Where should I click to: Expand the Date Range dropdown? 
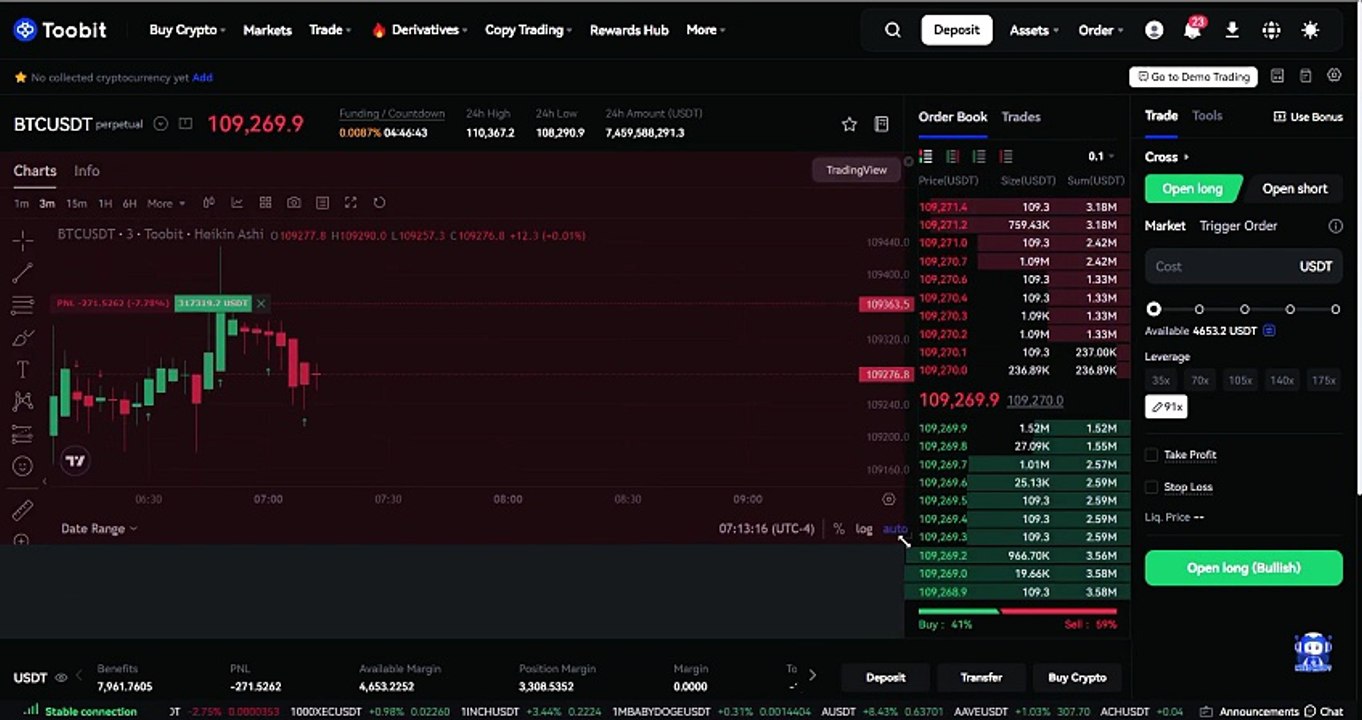coord(99,529)
